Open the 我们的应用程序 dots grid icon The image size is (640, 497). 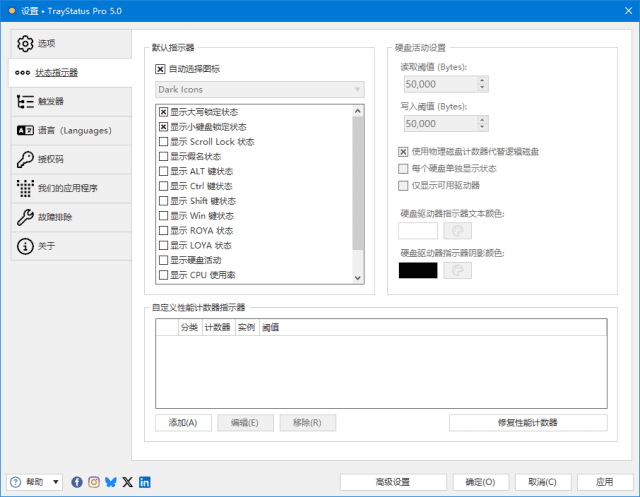tap(25, 188)
